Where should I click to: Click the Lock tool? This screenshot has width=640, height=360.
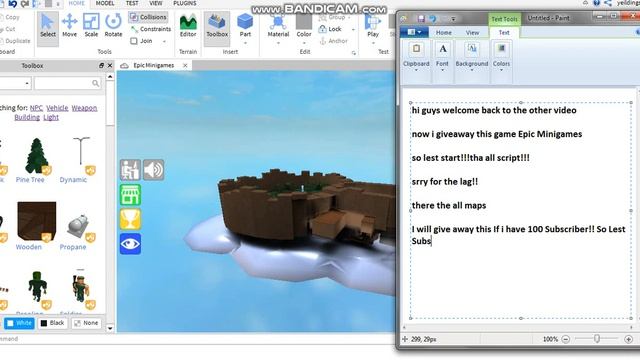pos(330,29)
